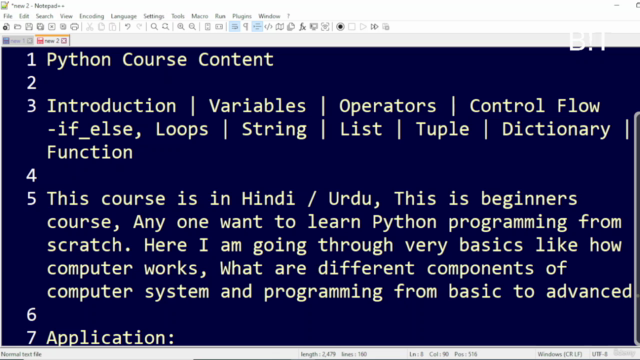Image resolution: width=640 pixels, height=360 pixels.
Task: Open the Edit menu
Action: (24, 16)
